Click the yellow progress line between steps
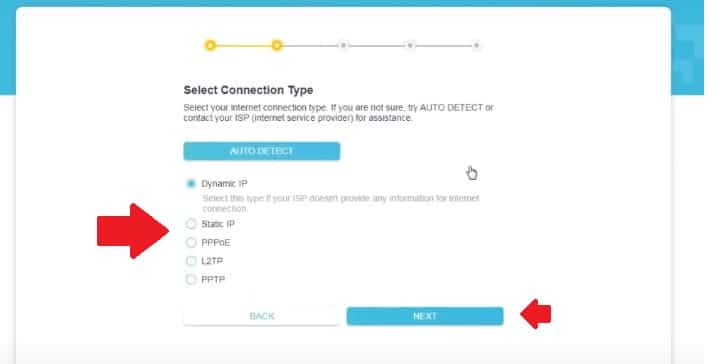 244,46
